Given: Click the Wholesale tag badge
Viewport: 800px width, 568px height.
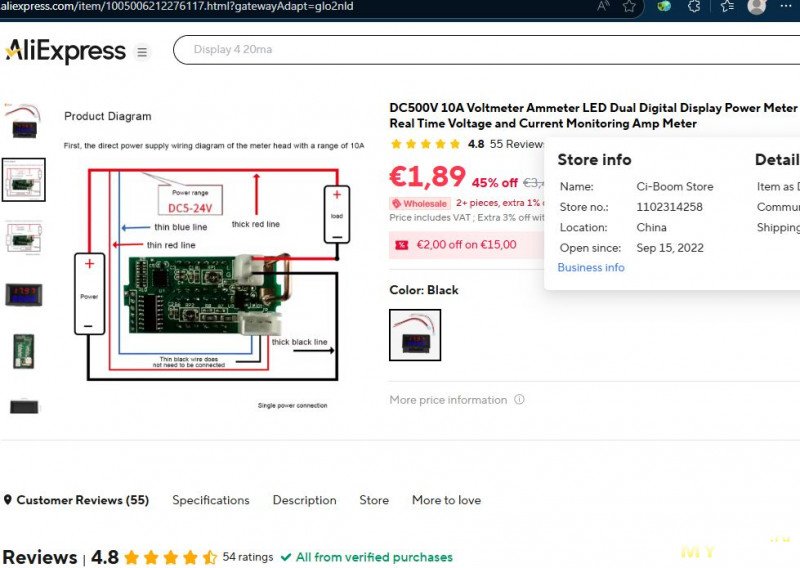Looking at the screenshot, I should 420,203.
